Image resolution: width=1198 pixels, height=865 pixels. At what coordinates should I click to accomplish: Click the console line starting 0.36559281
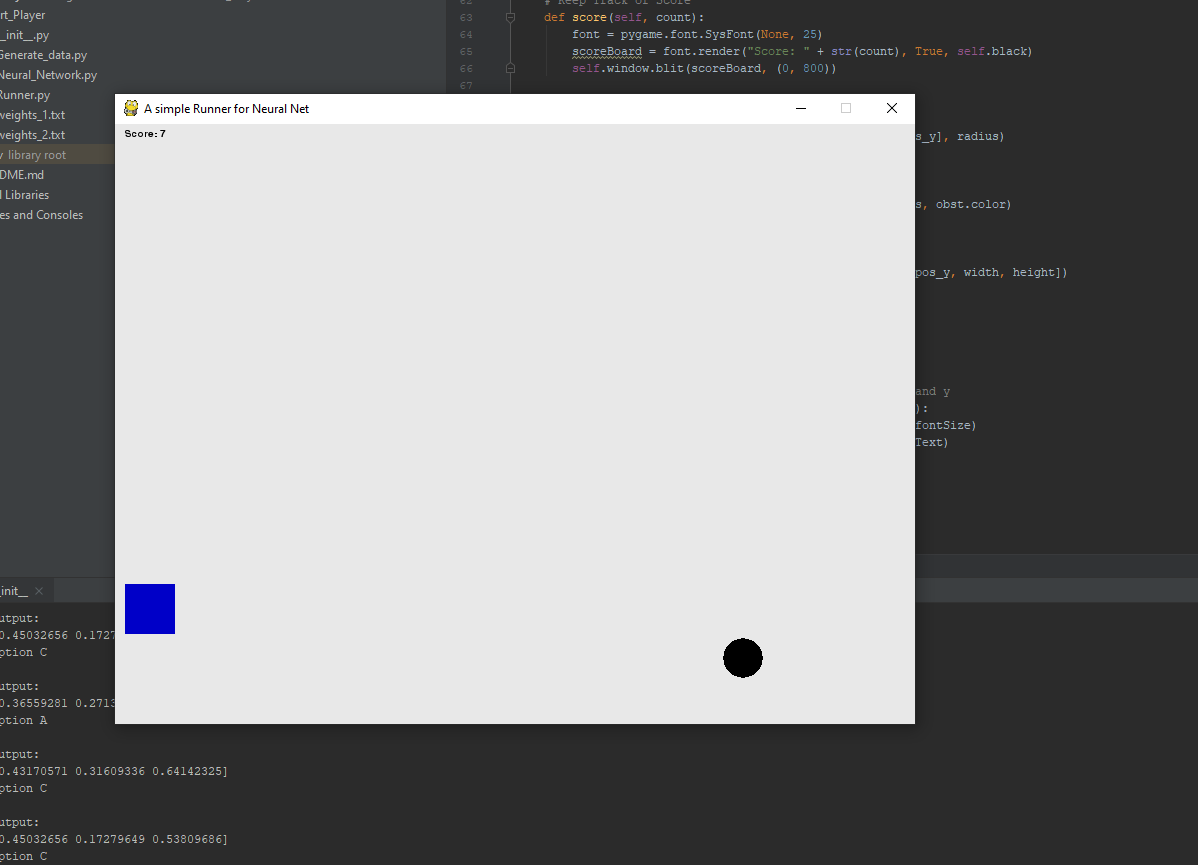tap(57, 703)
